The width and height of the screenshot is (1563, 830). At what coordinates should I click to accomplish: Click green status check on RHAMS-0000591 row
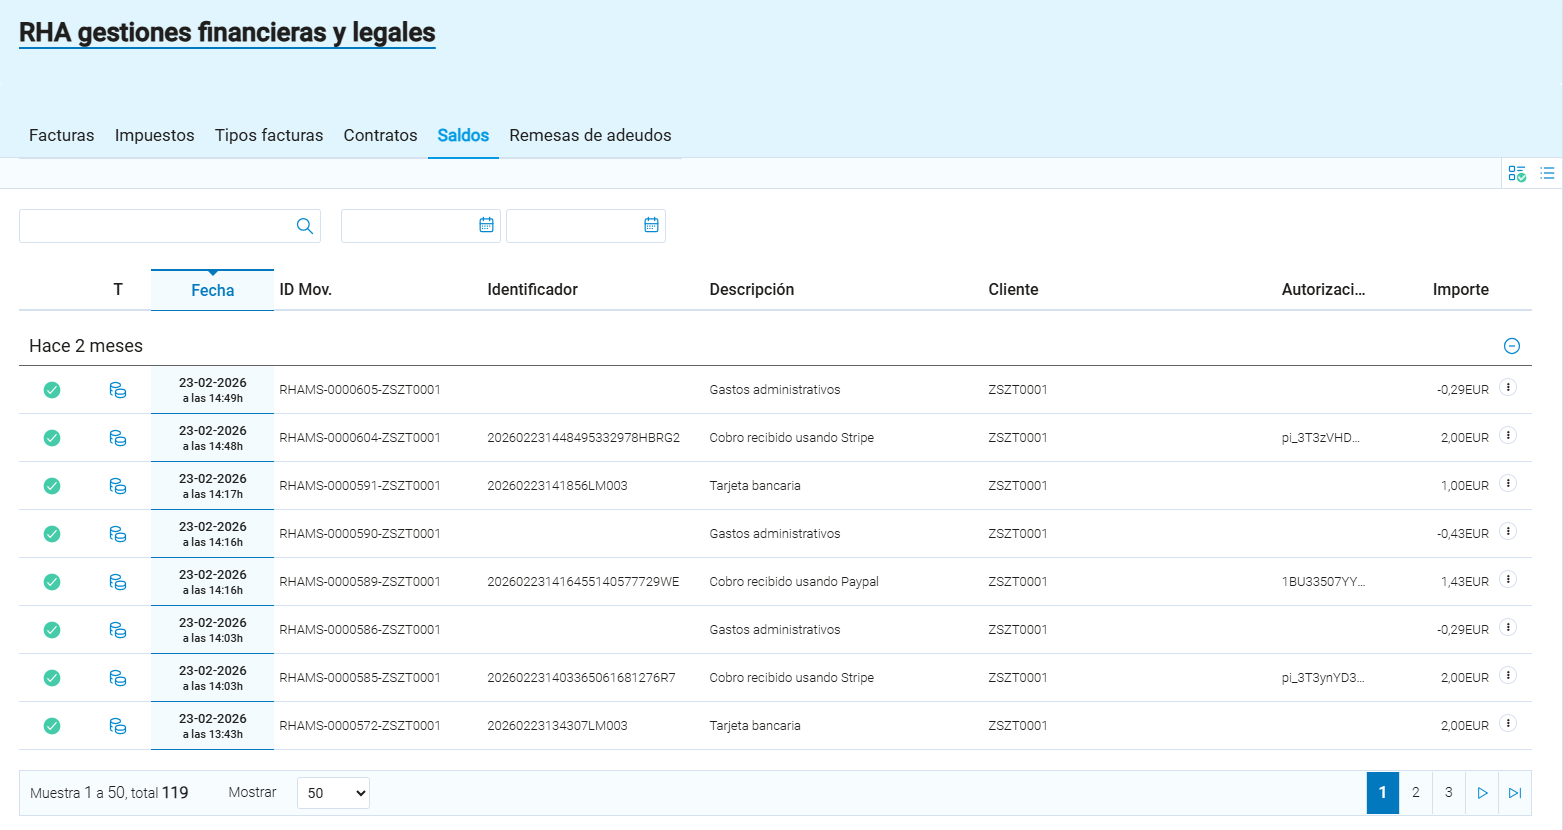click(52, 486)
